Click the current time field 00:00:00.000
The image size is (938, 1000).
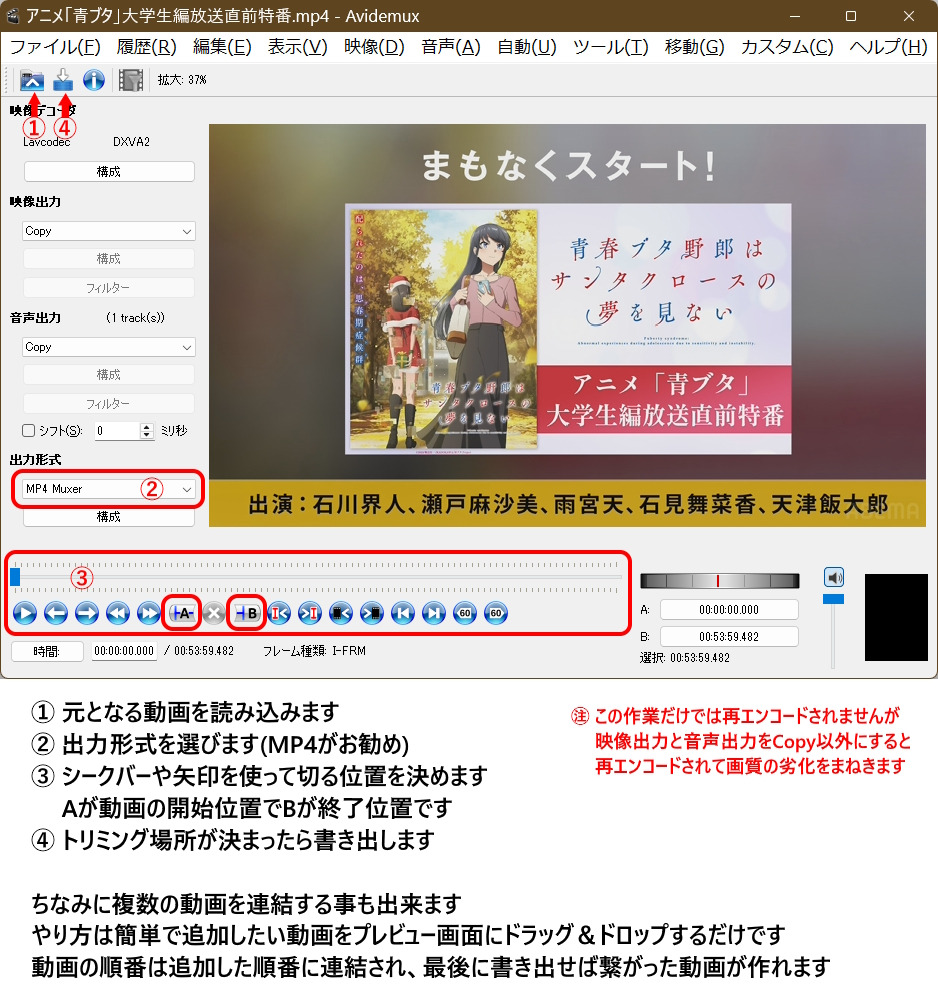click(124, 651)
